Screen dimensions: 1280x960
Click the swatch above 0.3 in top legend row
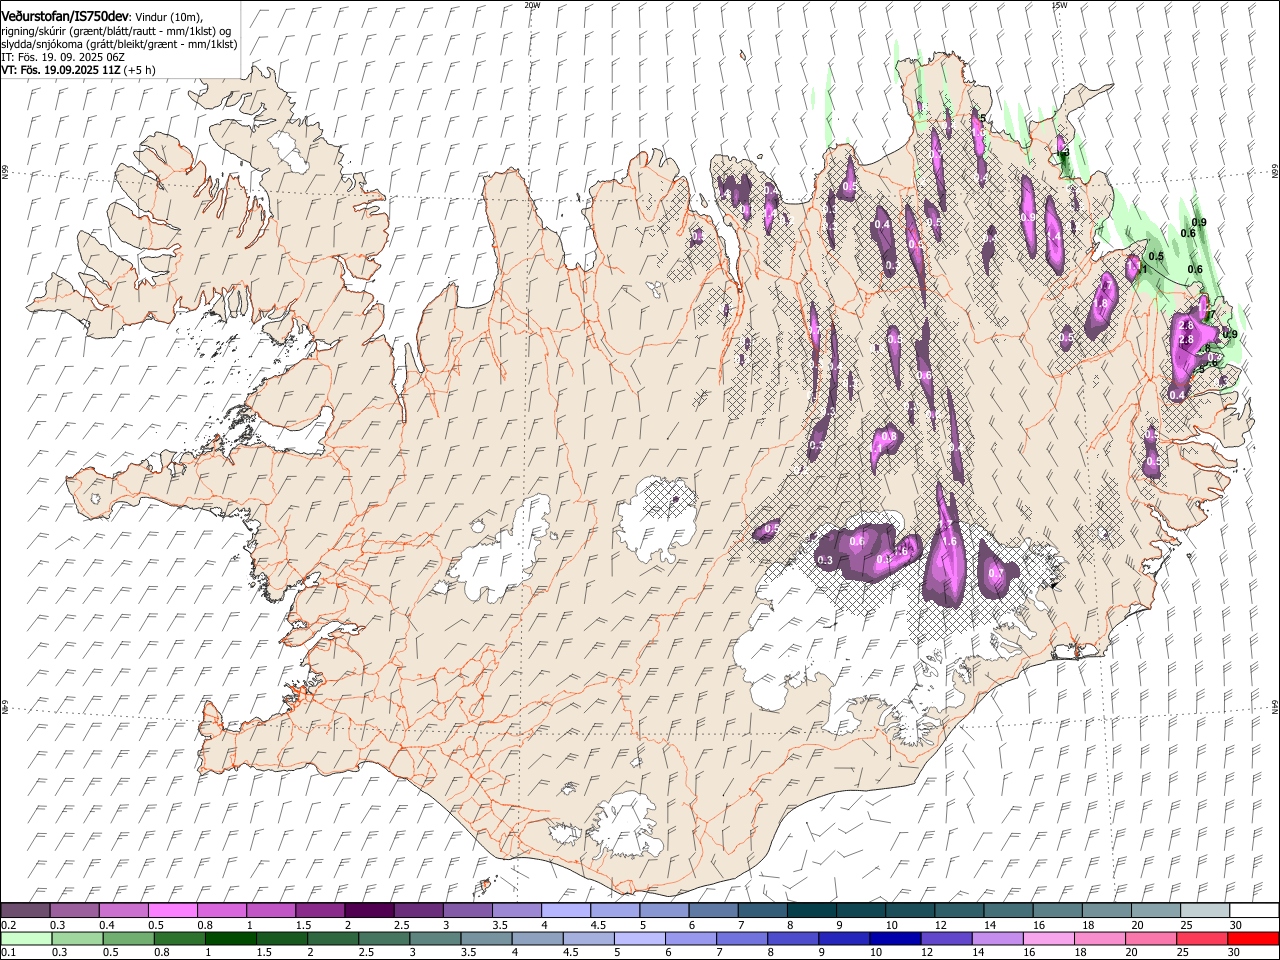pyautogui.click(x=74, y=911)
